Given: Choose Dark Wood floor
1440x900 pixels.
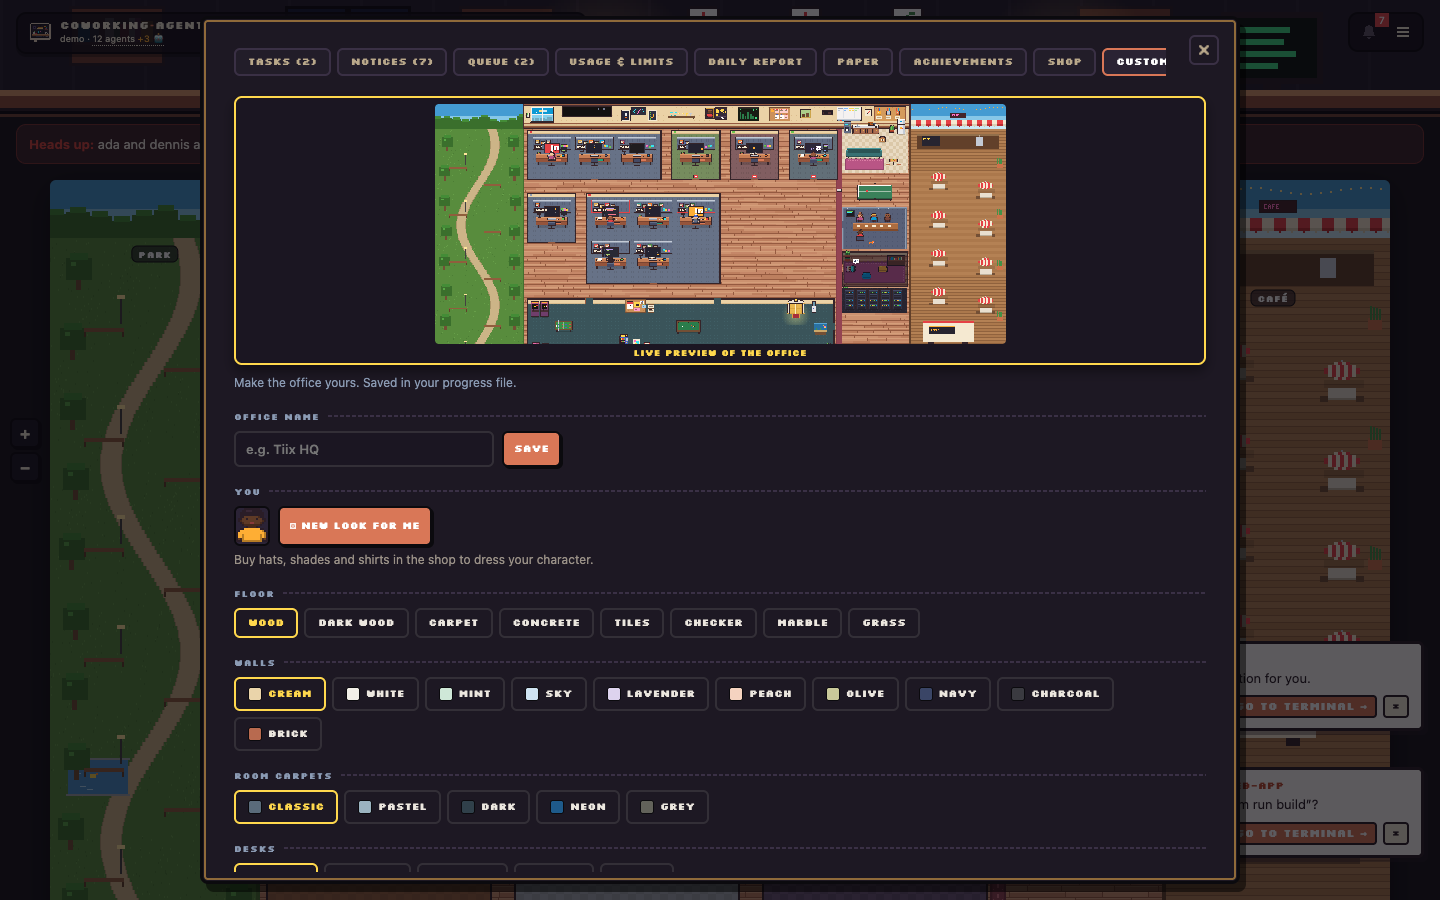Looking at the screenshot, I should pyautogui.click(x=356, y=623).
